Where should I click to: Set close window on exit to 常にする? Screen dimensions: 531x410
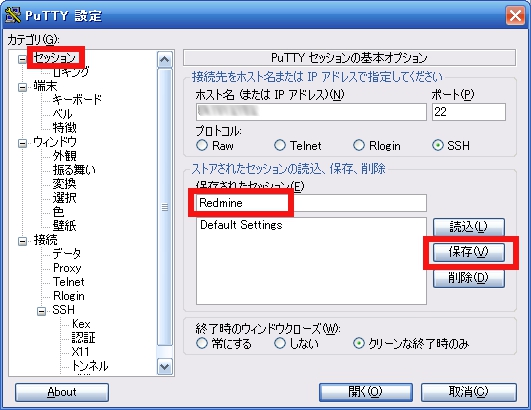click(x=202, y=344)
